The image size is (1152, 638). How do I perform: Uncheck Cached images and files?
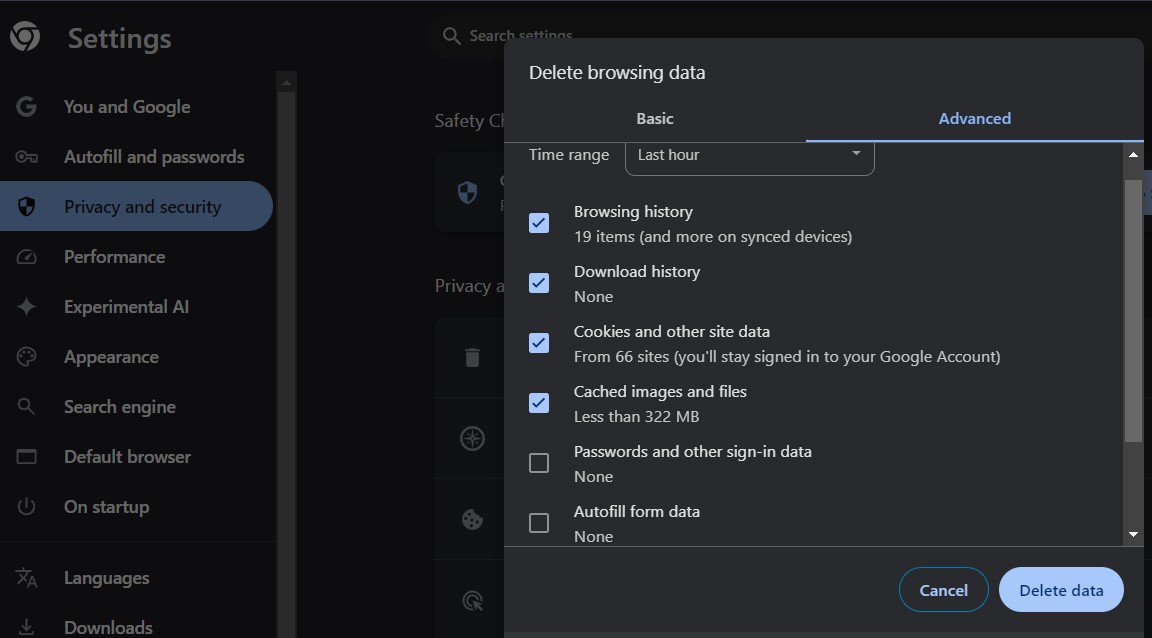point(539,403)
